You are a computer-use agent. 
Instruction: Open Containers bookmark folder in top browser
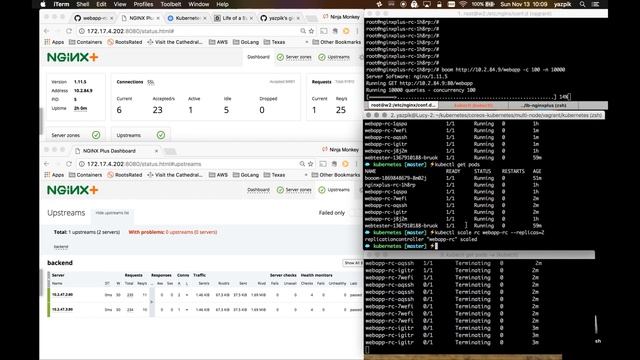[x=85, y=42]
